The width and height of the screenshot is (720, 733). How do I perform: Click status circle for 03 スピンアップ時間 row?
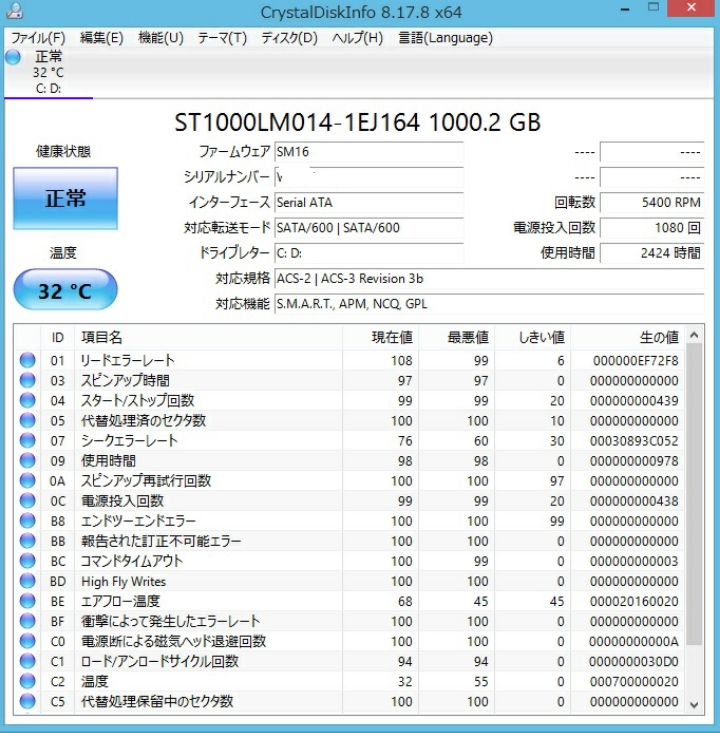point(28,381)
